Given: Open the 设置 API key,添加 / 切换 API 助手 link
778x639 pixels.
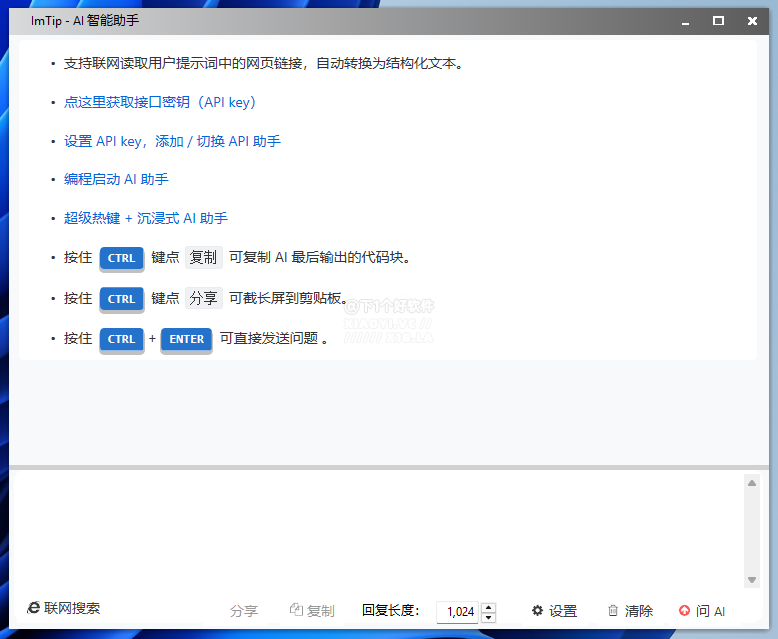Looking at the screenshot, I should pos(172,141).
